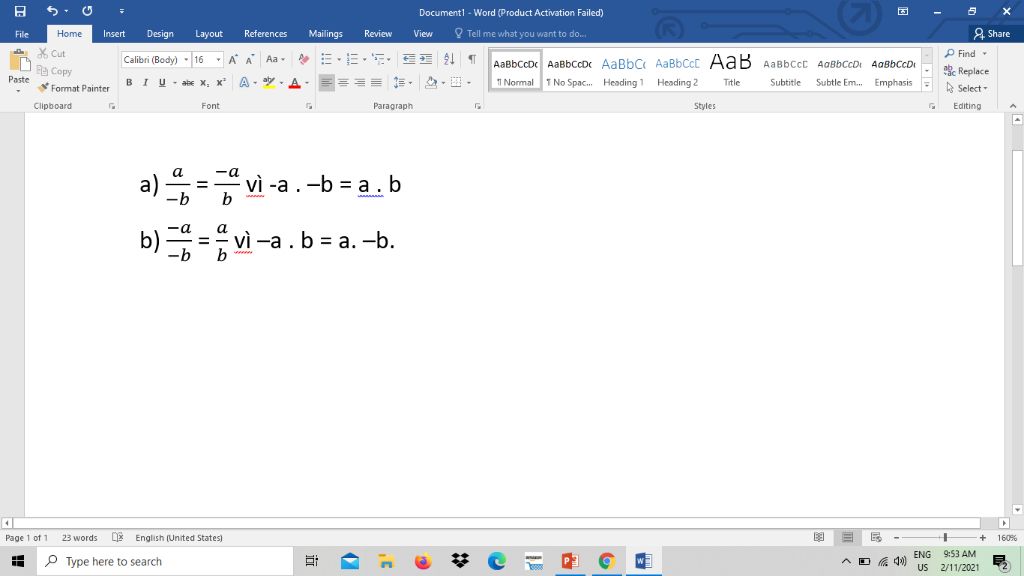This screenshot has width=1024, height=576.
Task: Switch to the References tab
Action: 265,33
